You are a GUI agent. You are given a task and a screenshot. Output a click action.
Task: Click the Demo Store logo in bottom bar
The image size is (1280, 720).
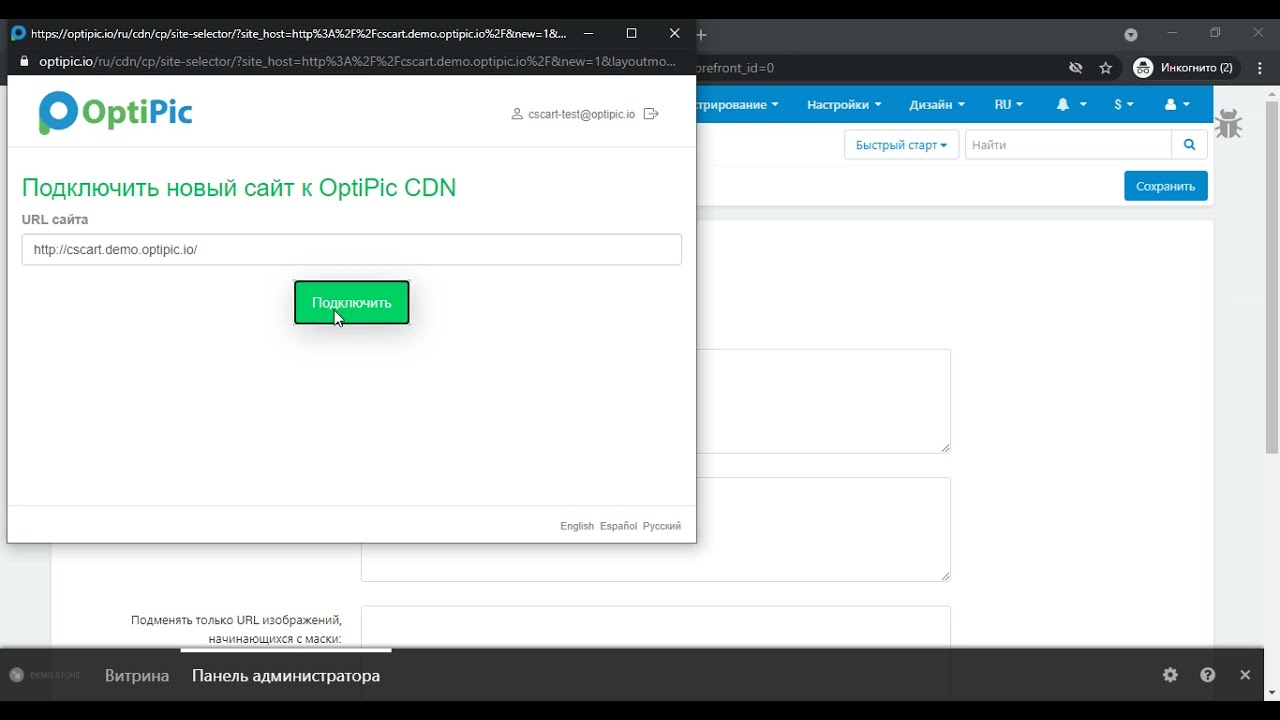pyautogui.click(x=44, y=675)
